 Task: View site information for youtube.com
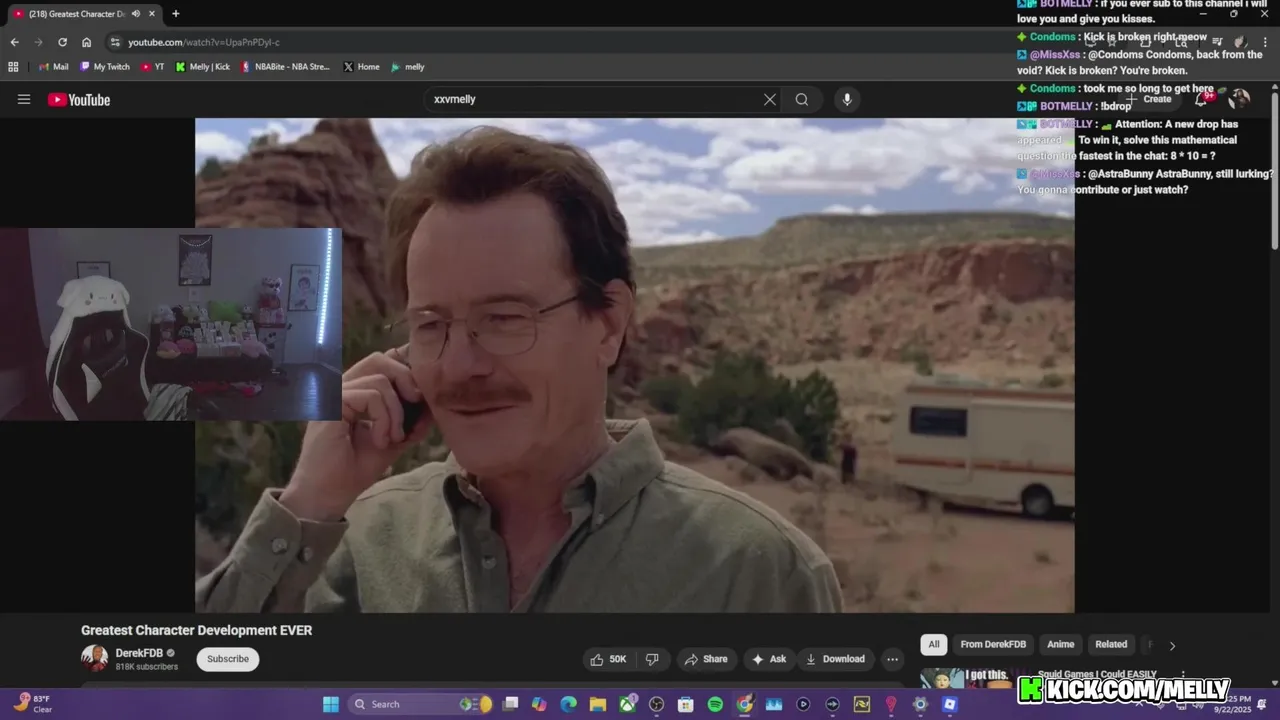[x=115, y=42]
